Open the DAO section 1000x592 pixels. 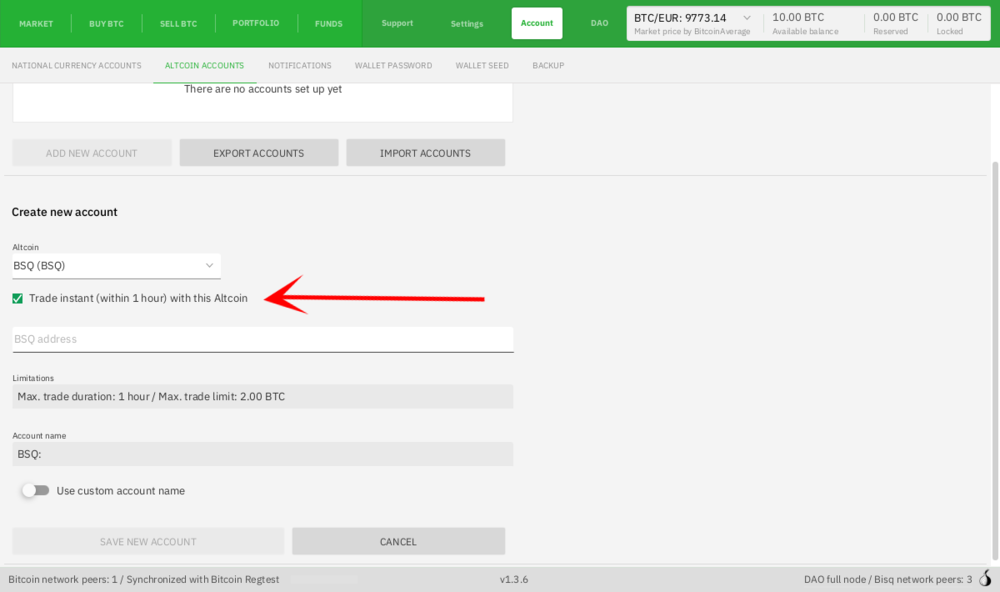(x=599, y=23)
